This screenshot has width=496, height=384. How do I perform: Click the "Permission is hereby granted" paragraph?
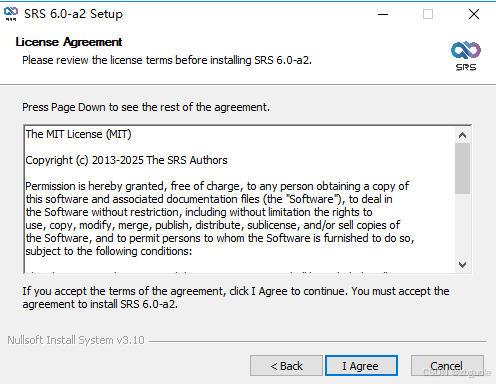coord(220,218)
